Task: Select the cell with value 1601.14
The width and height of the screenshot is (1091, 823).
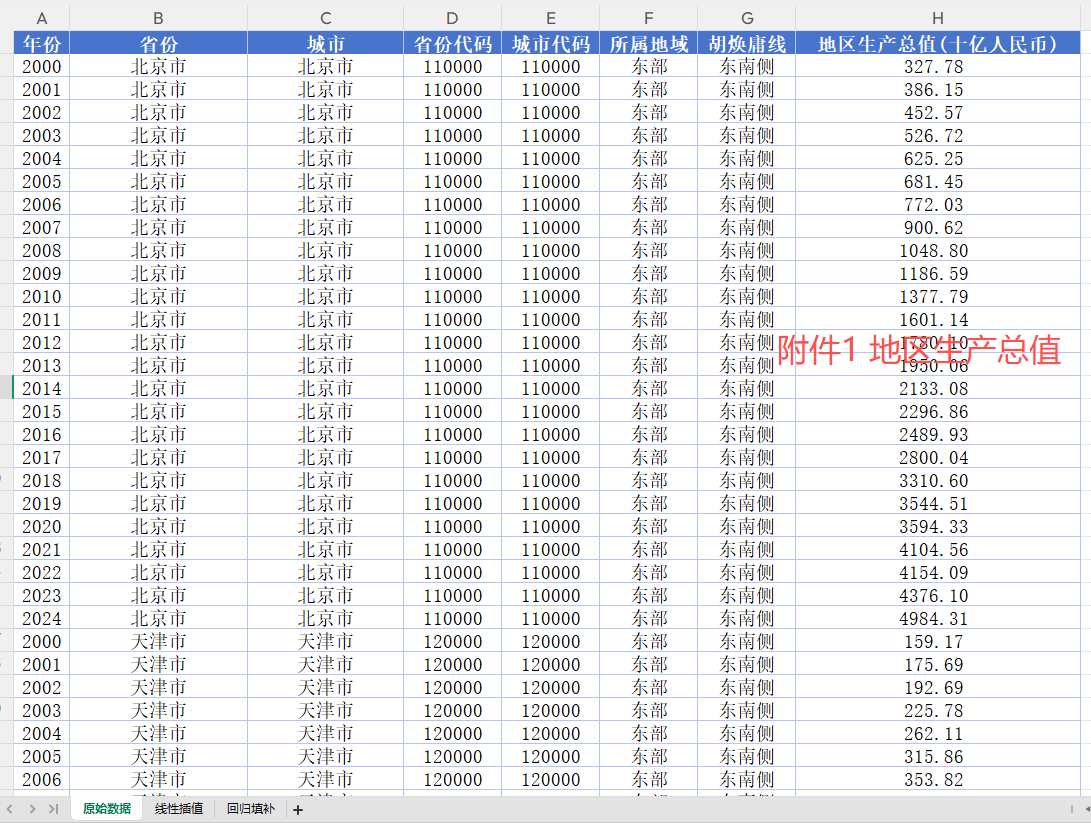Action: [938, 319]
